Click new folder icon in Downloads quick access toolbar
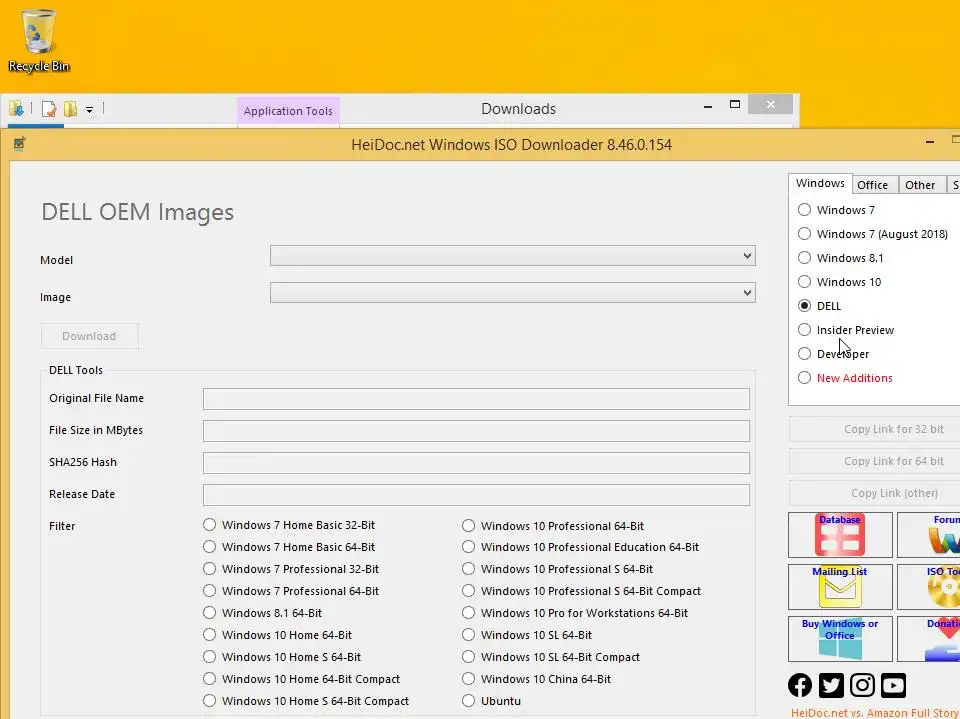Screen dimensions: 960x719 tap(70, 109)
